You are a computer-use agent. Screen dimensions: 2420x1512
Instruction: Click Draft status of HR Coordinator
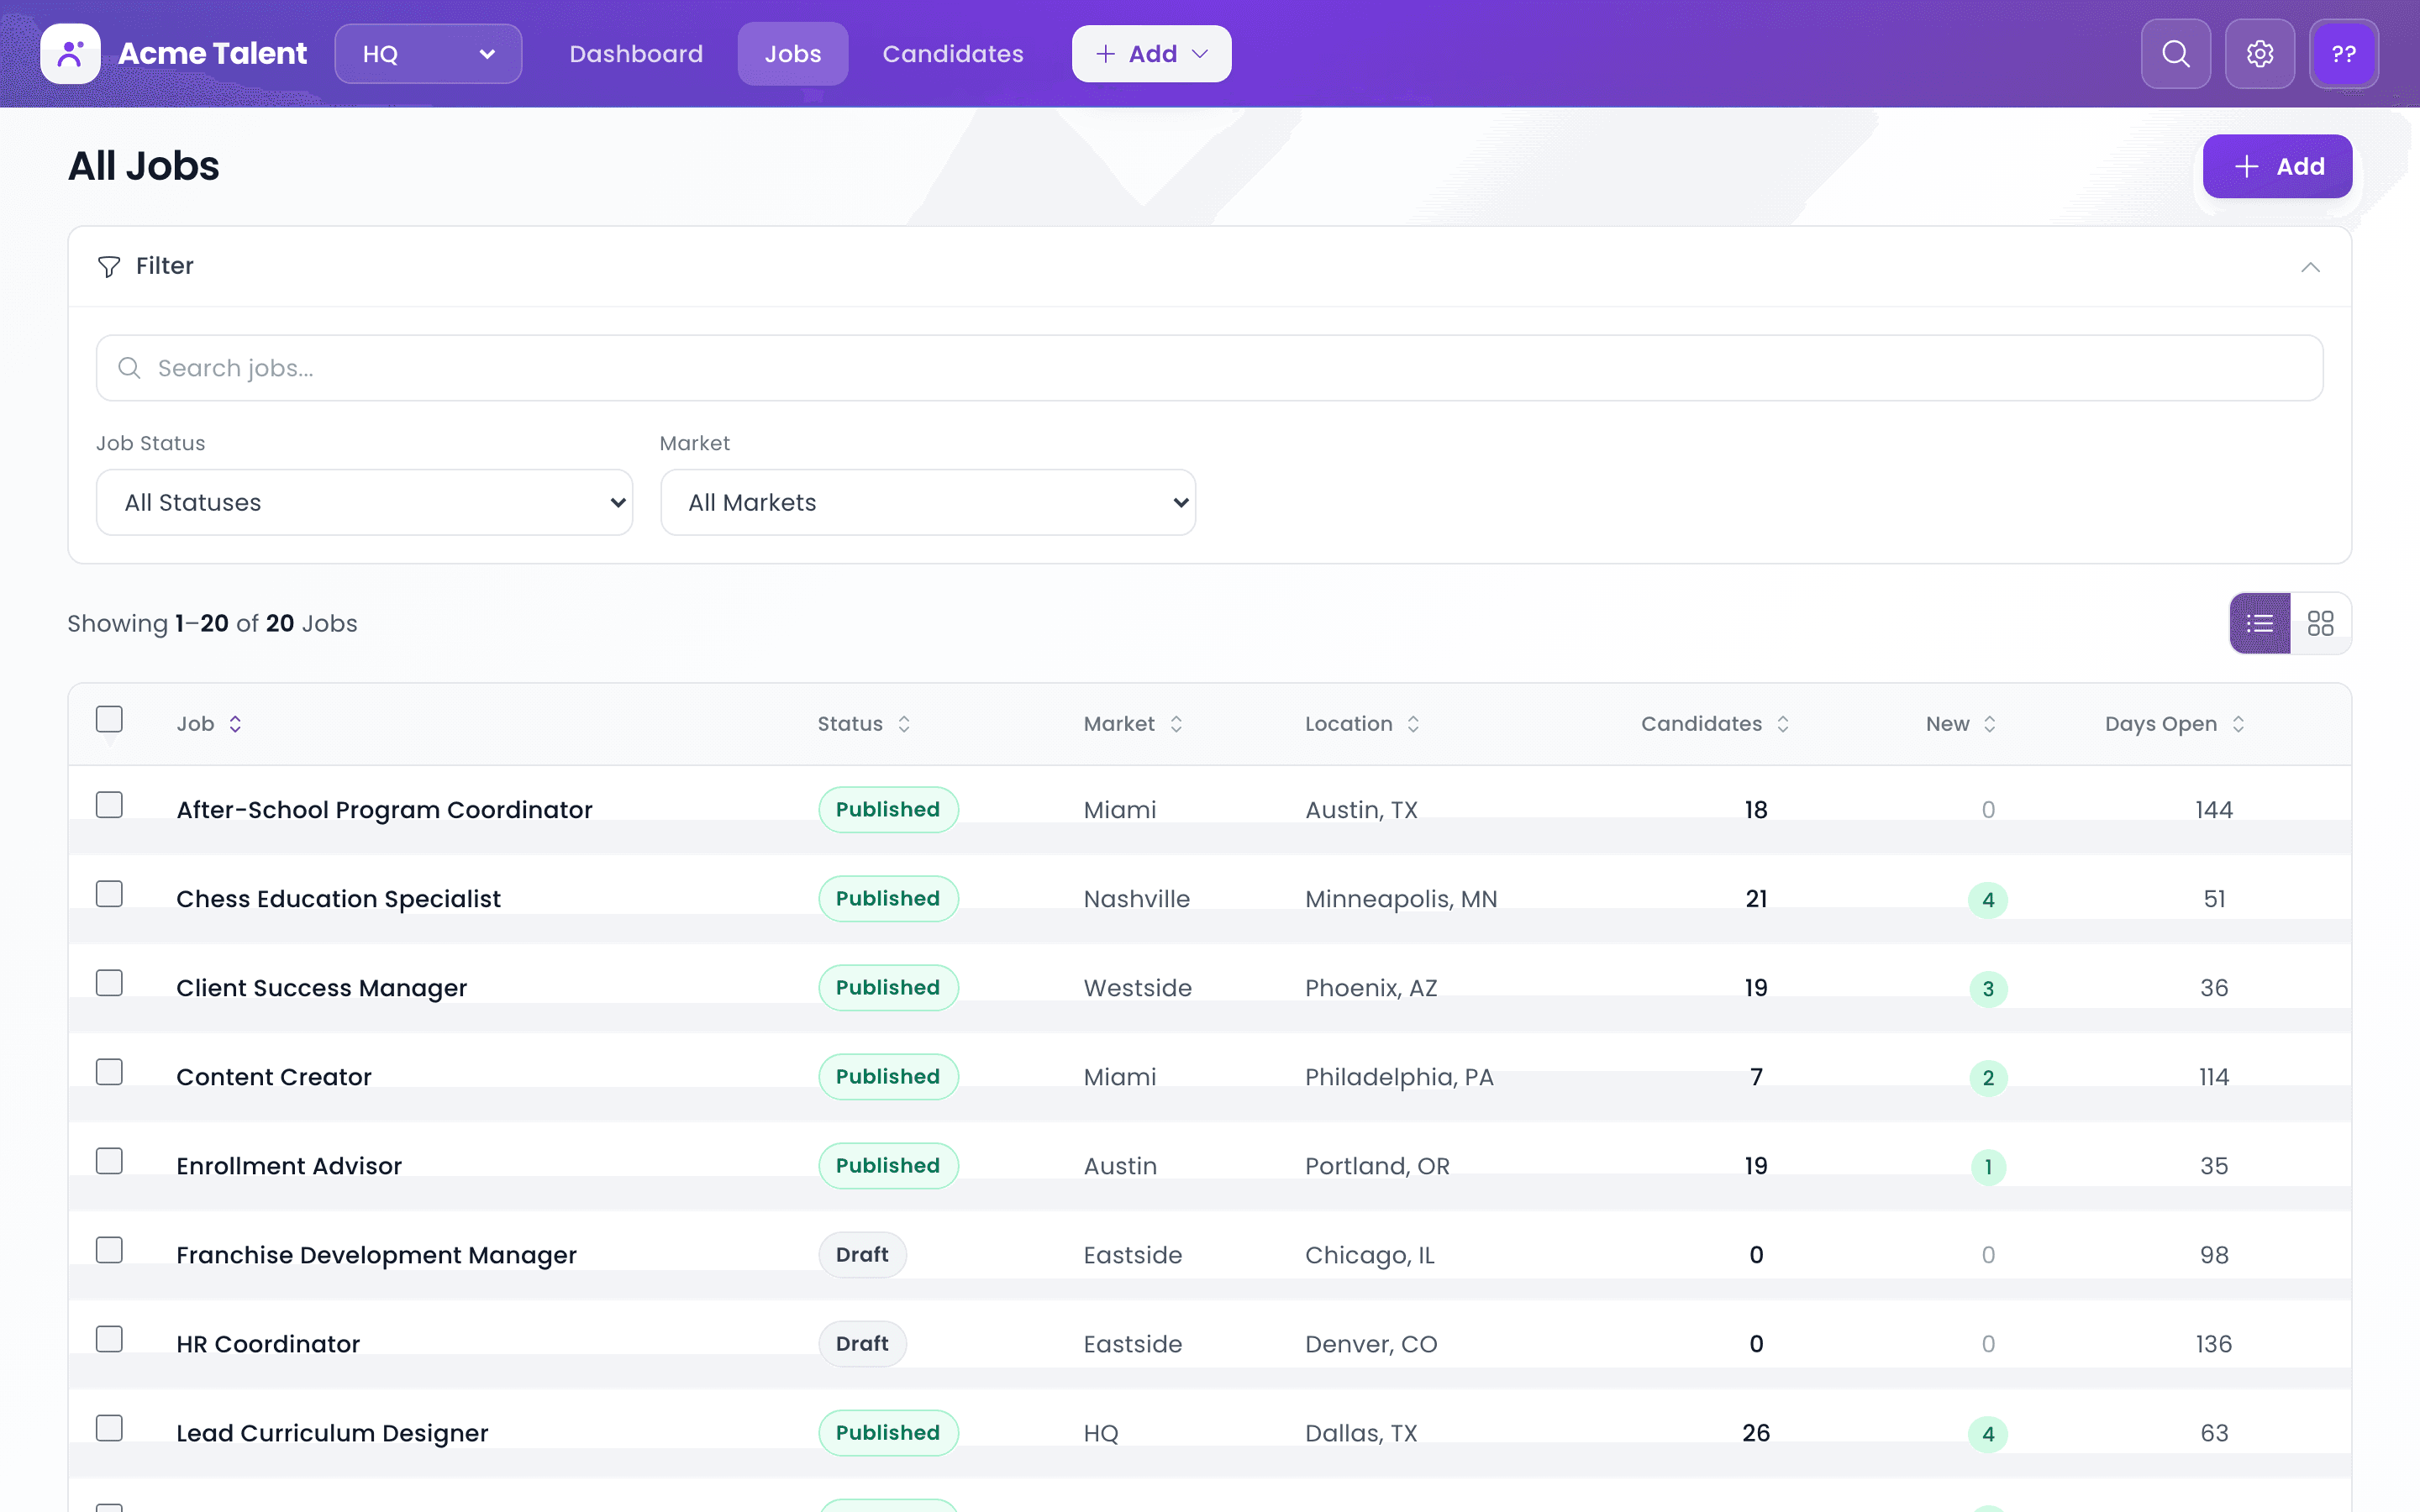tap(862, 1344)
